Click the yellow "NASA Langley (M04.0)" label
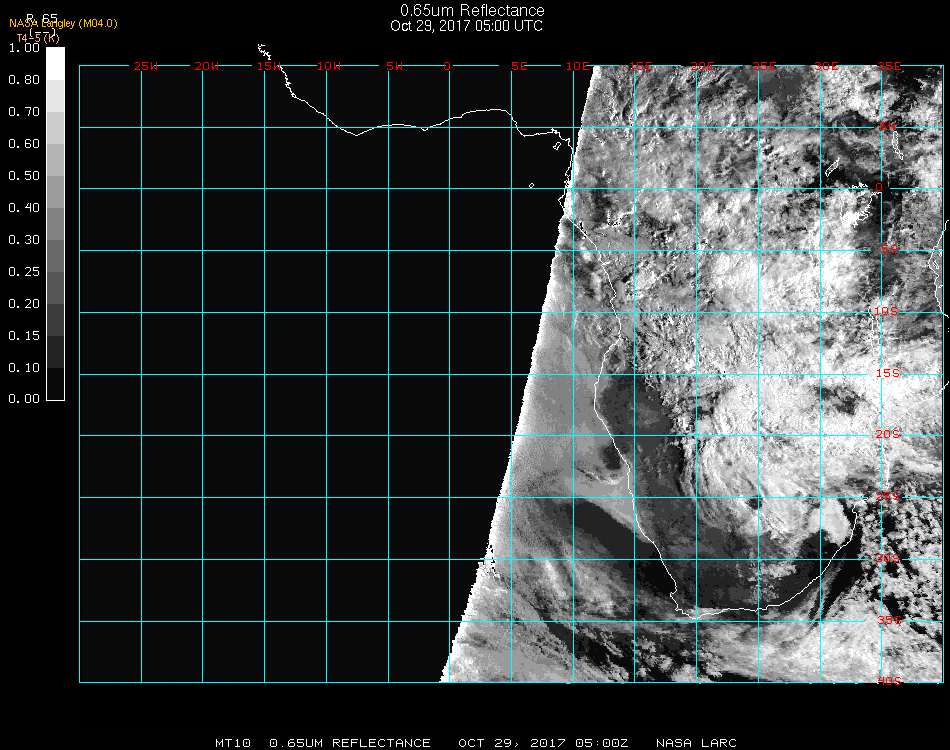 click(x=63, y=23)
